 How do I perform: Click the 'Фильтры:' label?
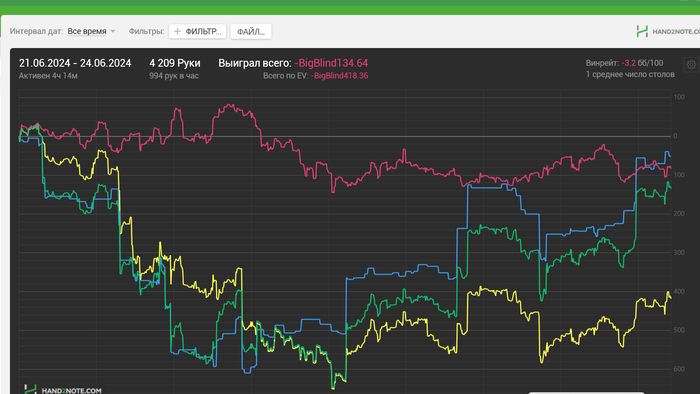pyautogui.click(x=146, y=31)
